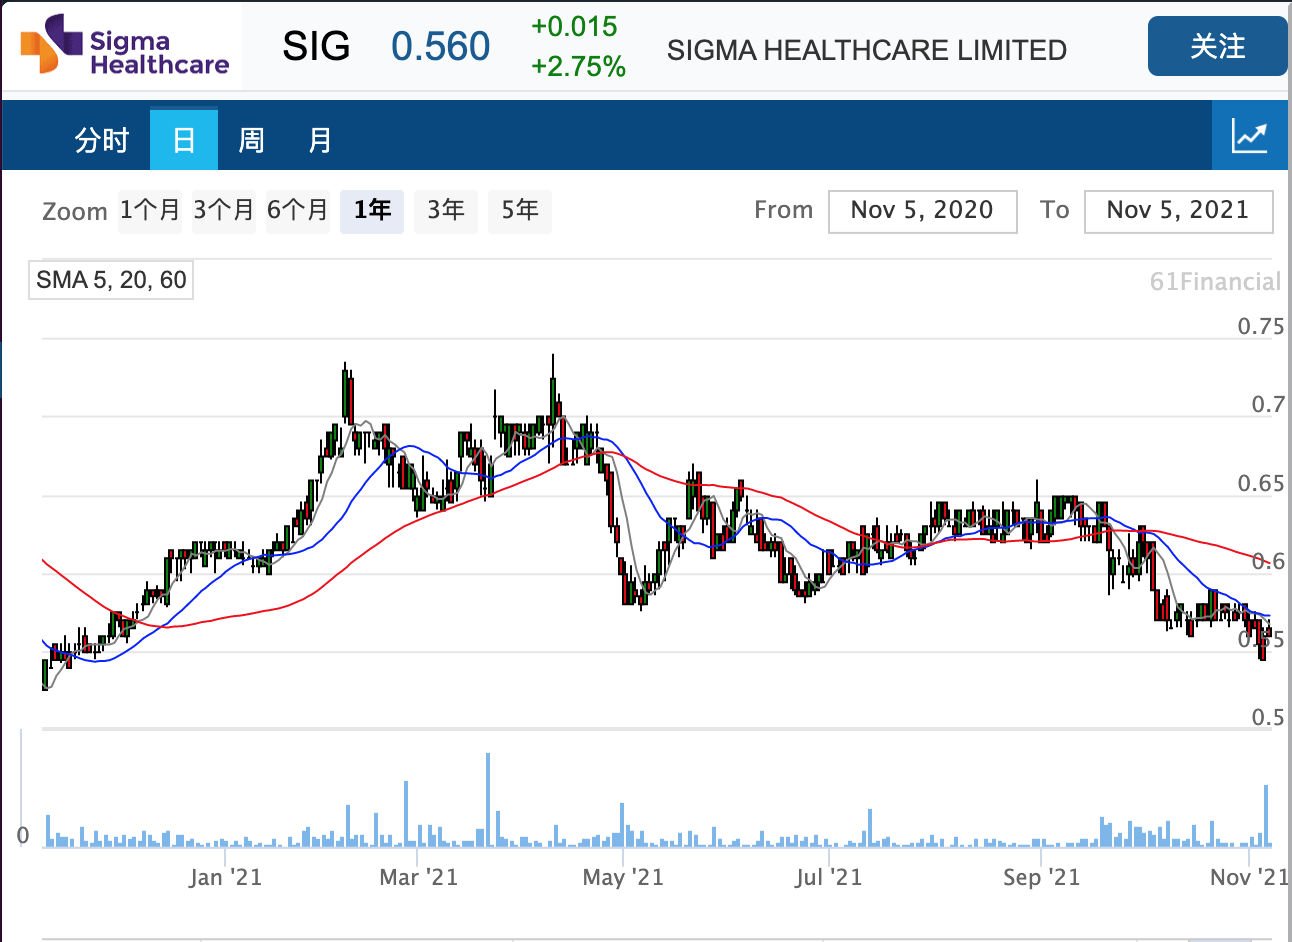Click the Mar '21 axis label
Screen dimensions: 1292x942
(418, 878)
